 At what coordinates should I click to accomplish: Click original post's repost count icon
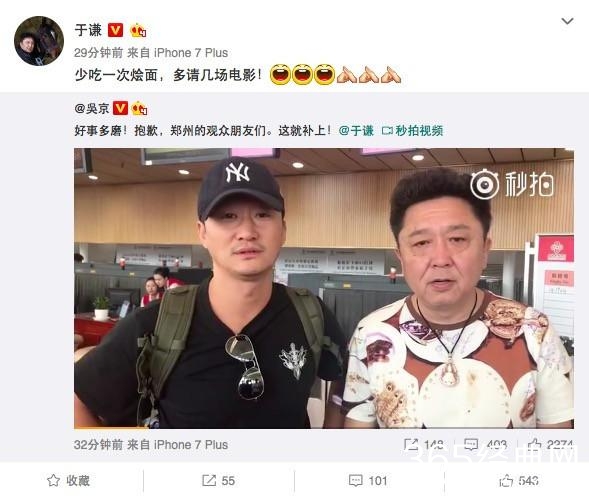[x=411, y=445]
